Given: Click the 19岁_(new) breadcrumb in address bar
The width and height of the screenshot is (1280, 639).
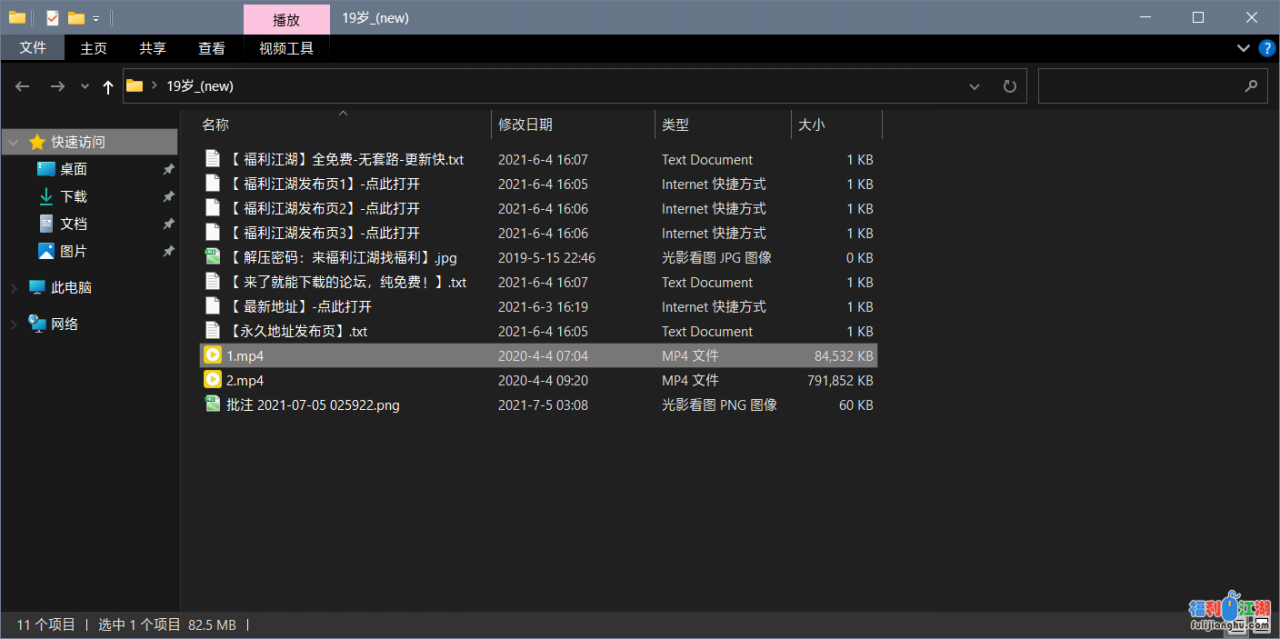Looking at the screenshot, I should [x=199, y=86].
